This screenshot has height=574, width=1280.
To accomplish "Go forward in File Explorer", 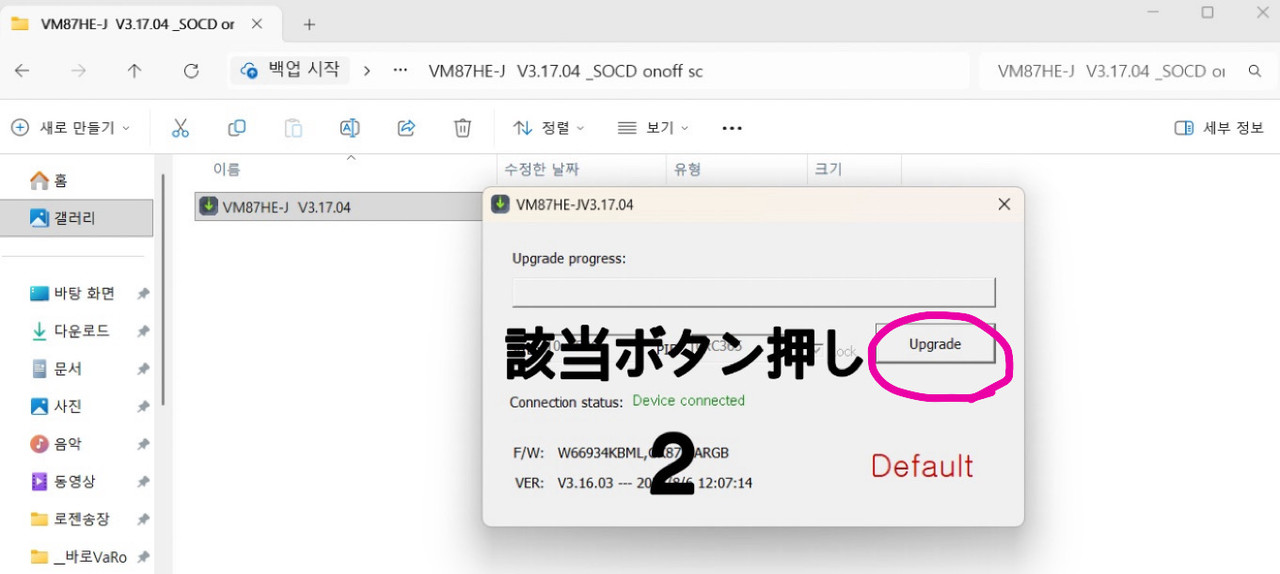I will 79,71.
